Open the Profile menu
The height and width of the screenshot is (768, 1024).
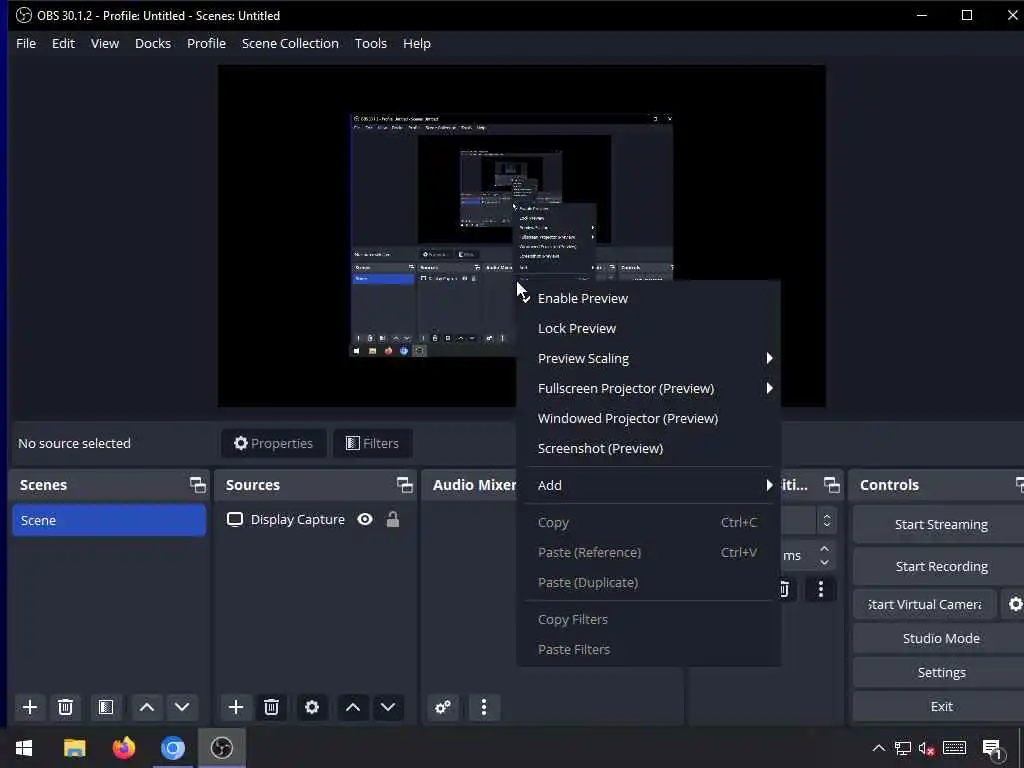click(206, 43)
